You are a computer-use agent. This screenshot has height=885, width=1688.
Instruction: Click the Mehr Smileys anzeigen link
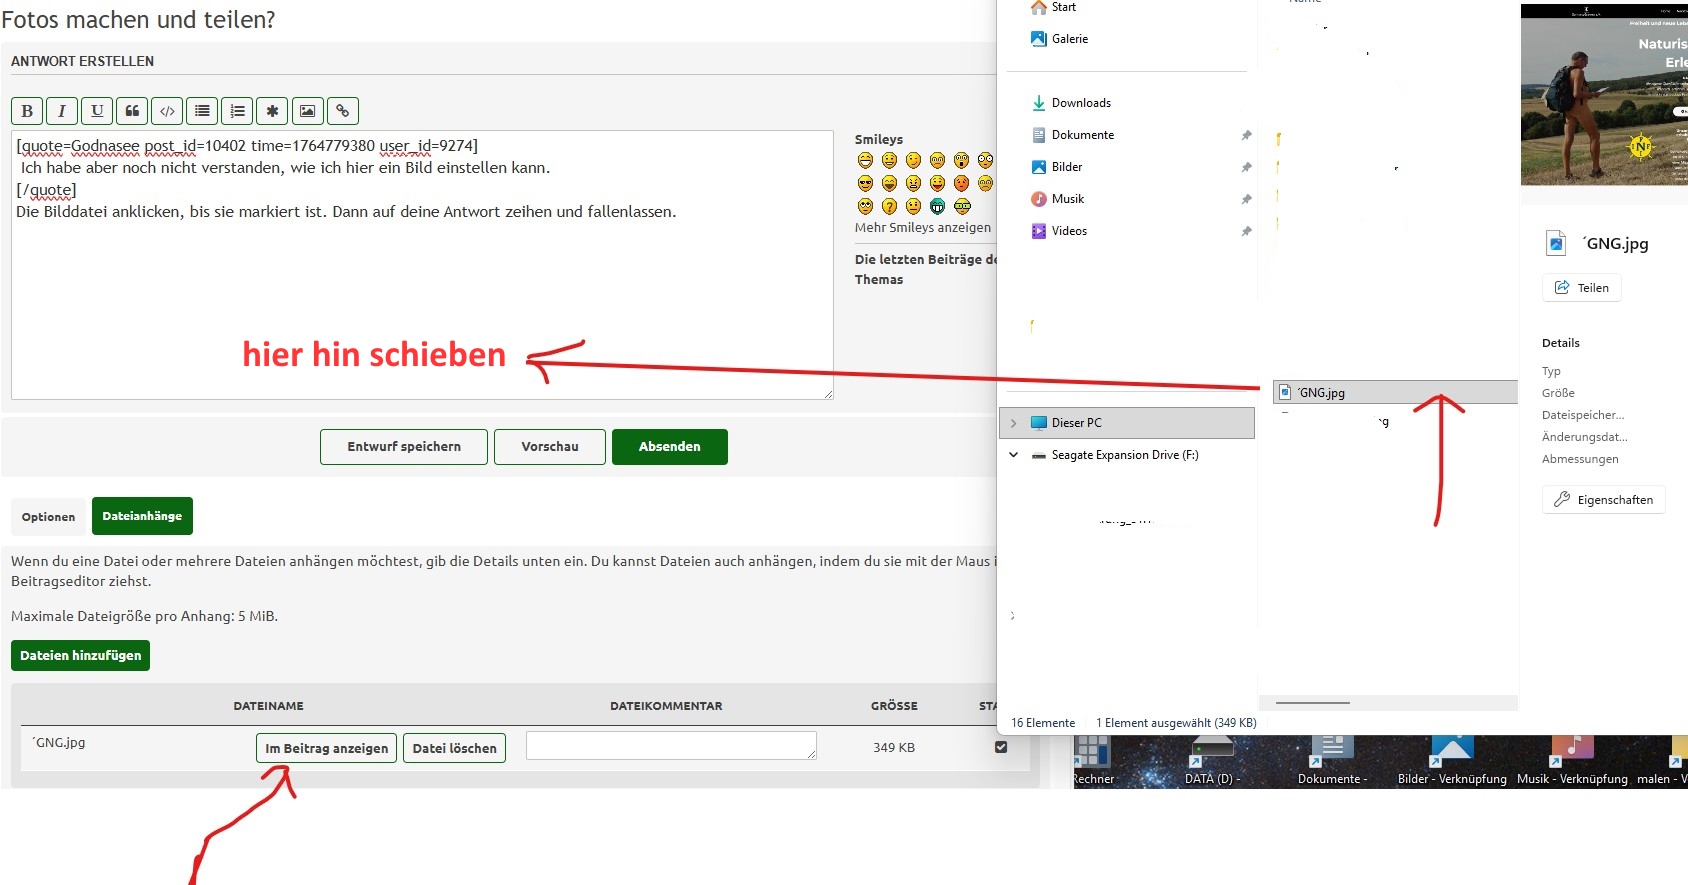(922, 228)
